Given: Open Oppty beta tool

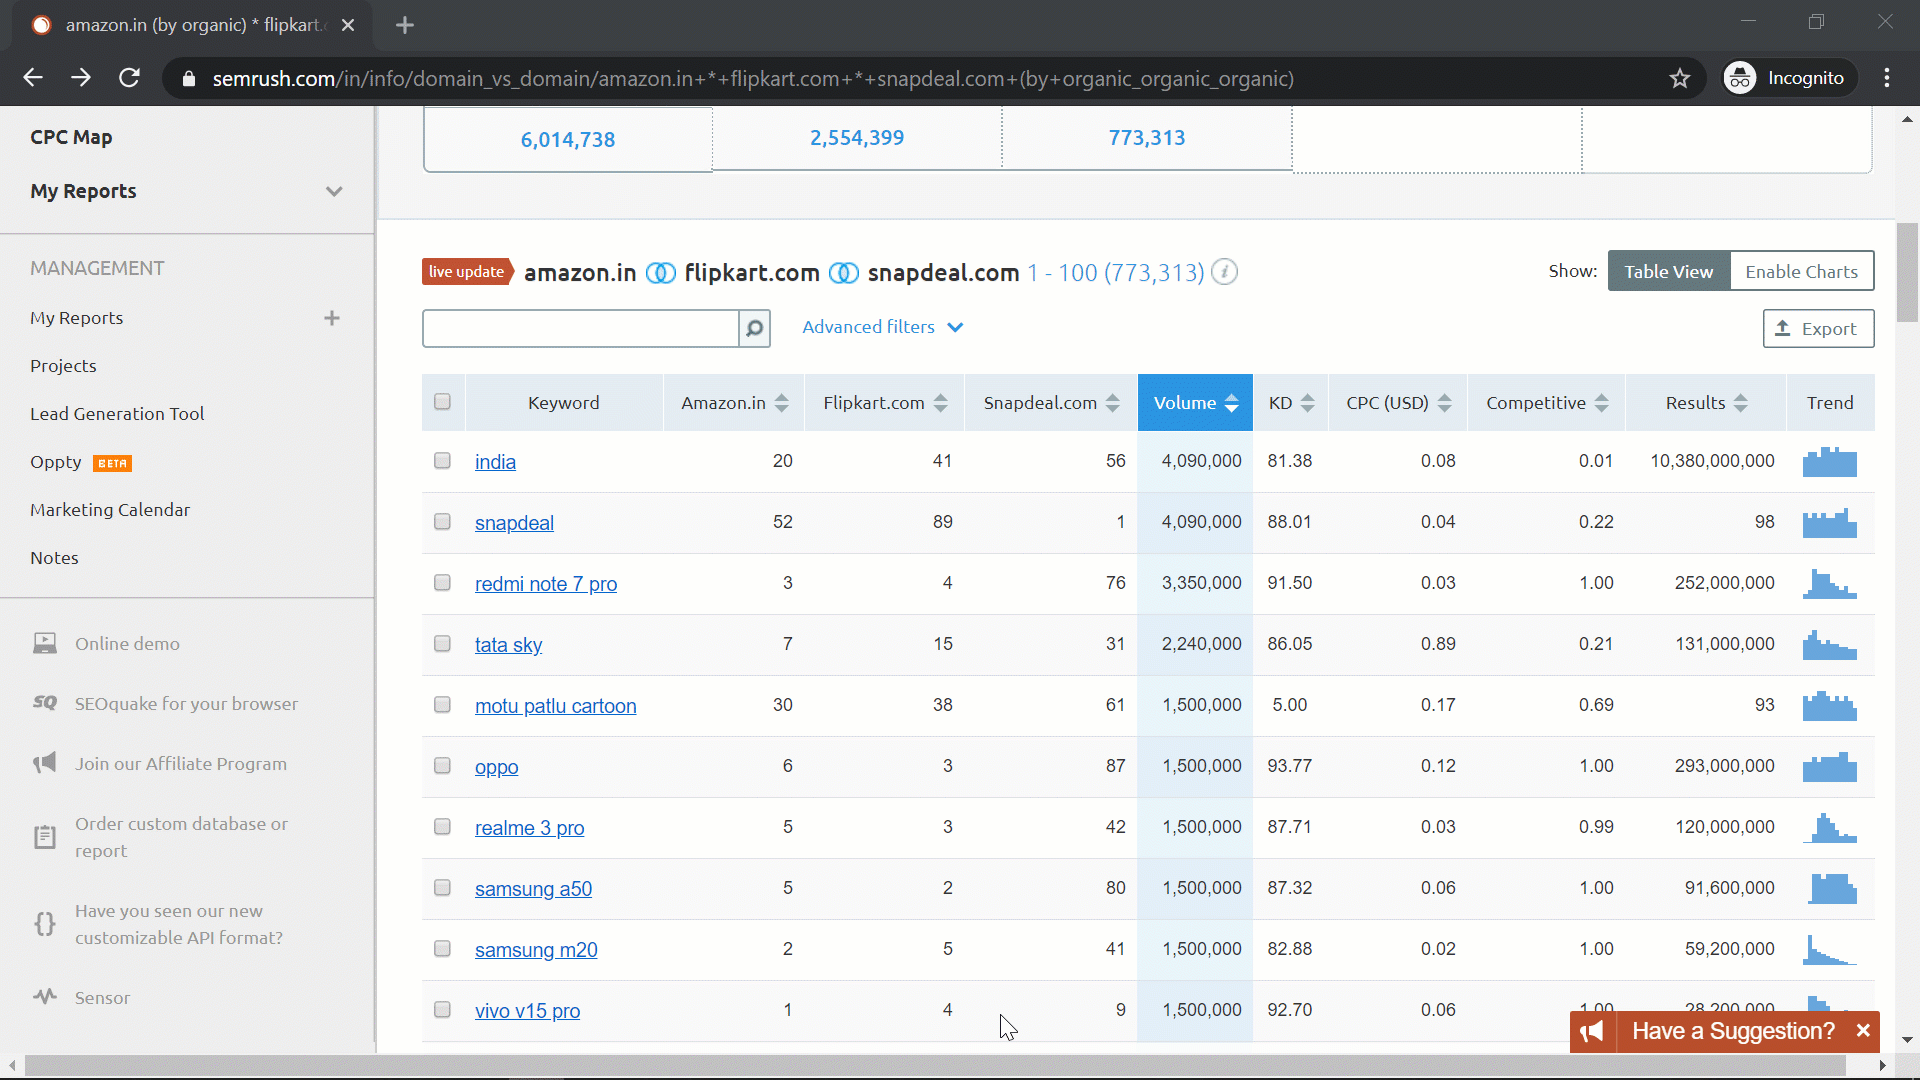Looking at the screenshot, I should click(80, 462).
